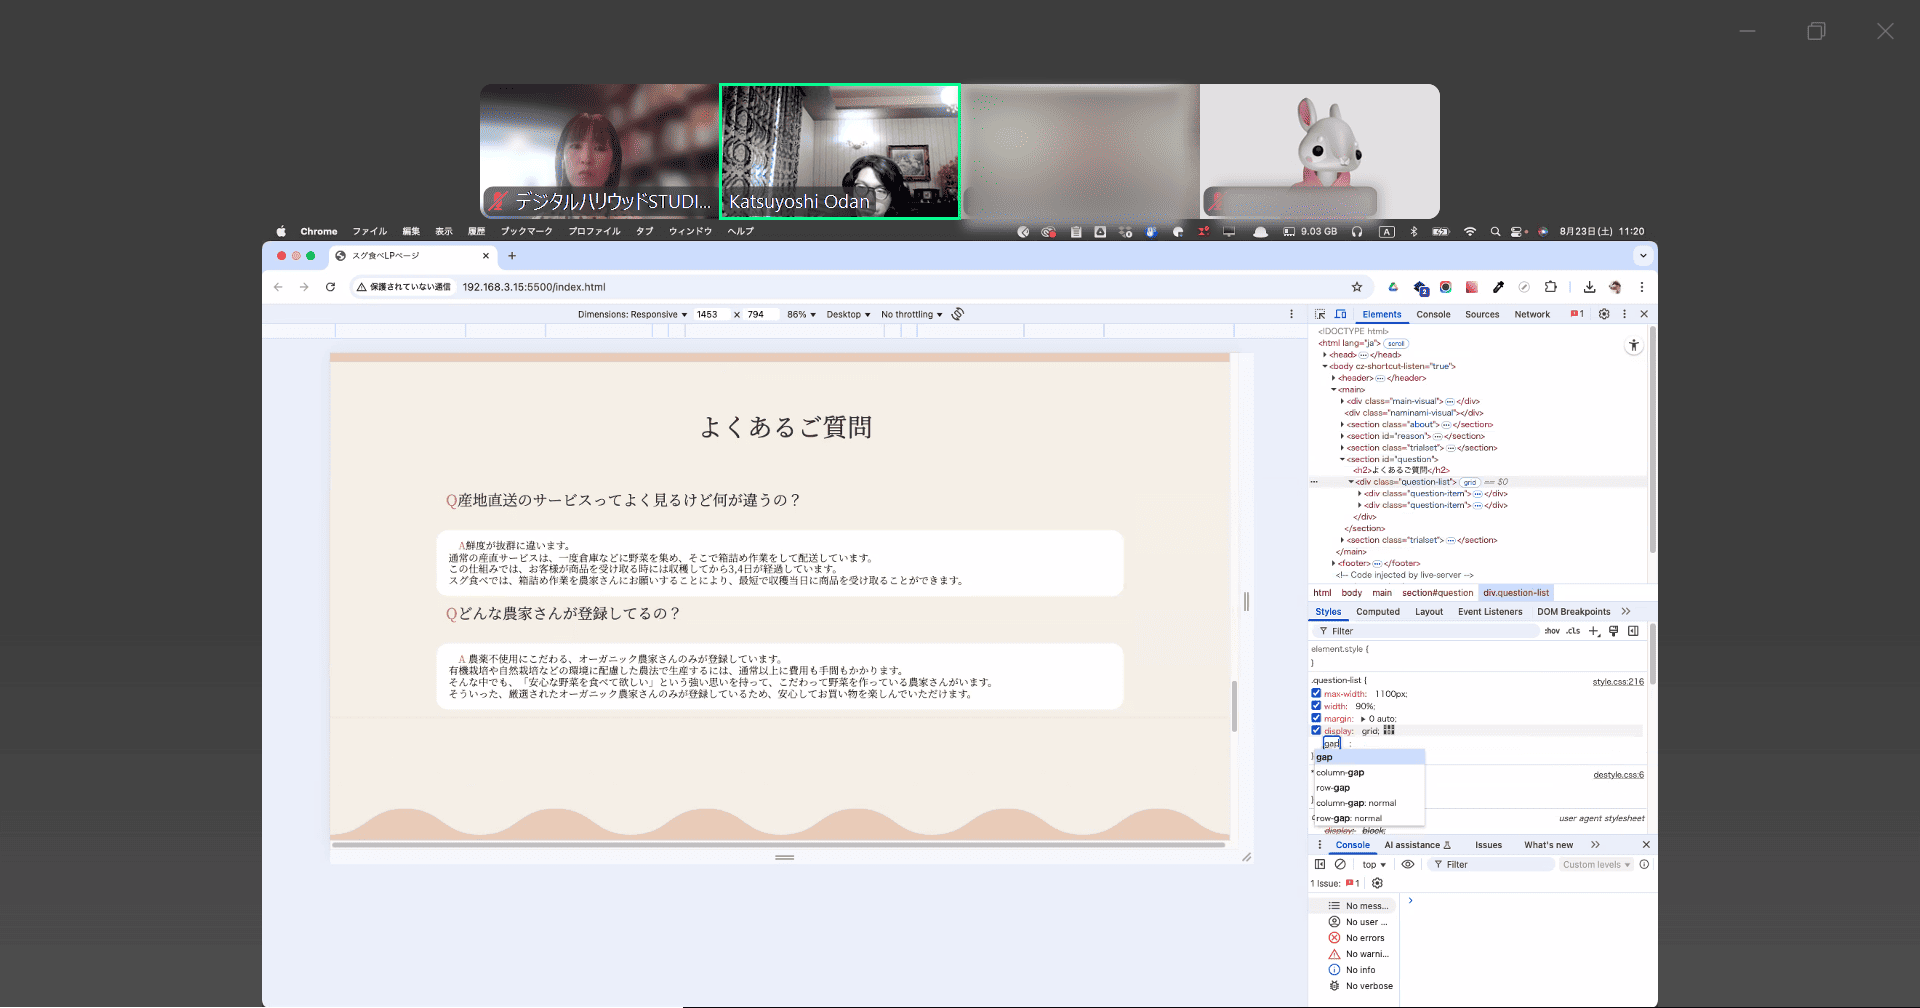
Task: Click the rotate screen icon
Action: point(958,314)
